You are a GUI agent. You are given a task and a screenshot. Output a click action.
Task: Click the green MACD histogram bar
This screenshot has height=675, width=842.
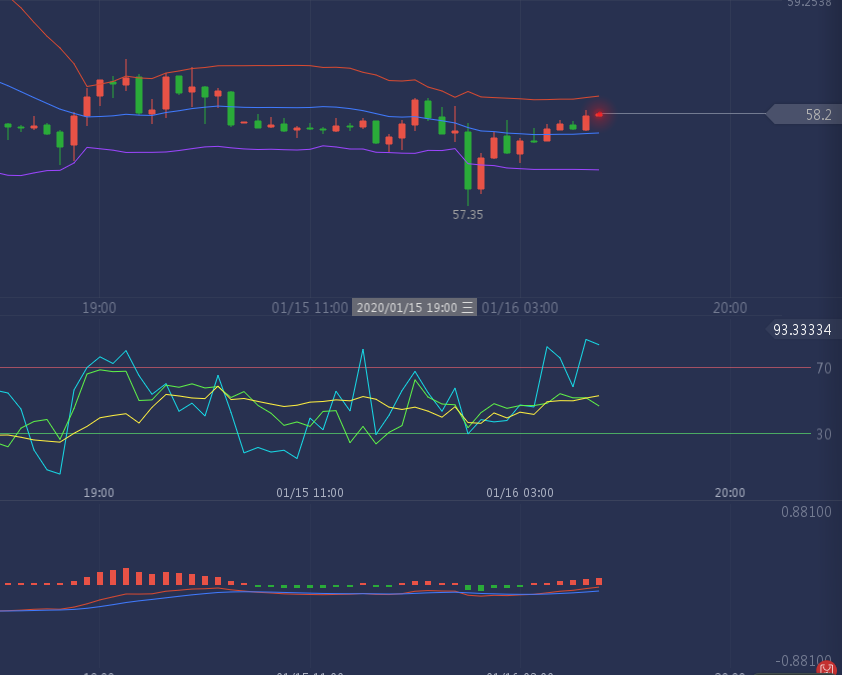coord(481,587)
